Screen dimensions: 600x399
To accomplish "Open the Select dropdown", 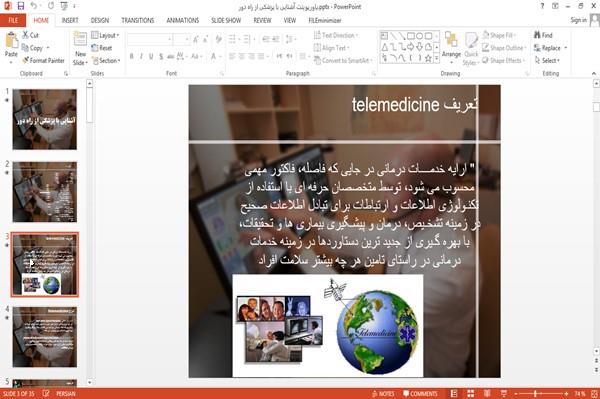I will (x=548, y=60).
